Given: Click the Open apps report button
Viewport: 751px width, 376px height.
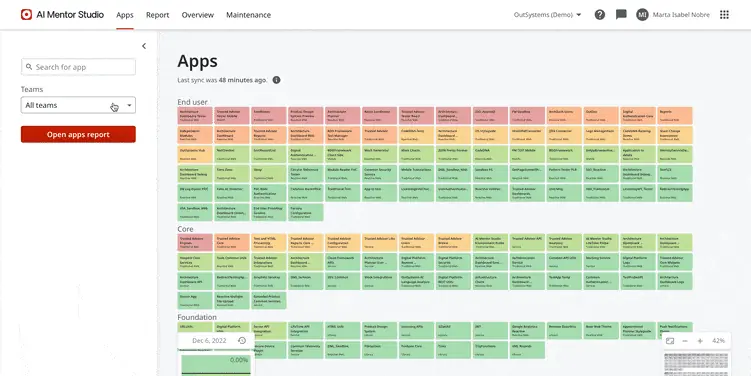Looking at the screenshot, I should click(78, 135).
